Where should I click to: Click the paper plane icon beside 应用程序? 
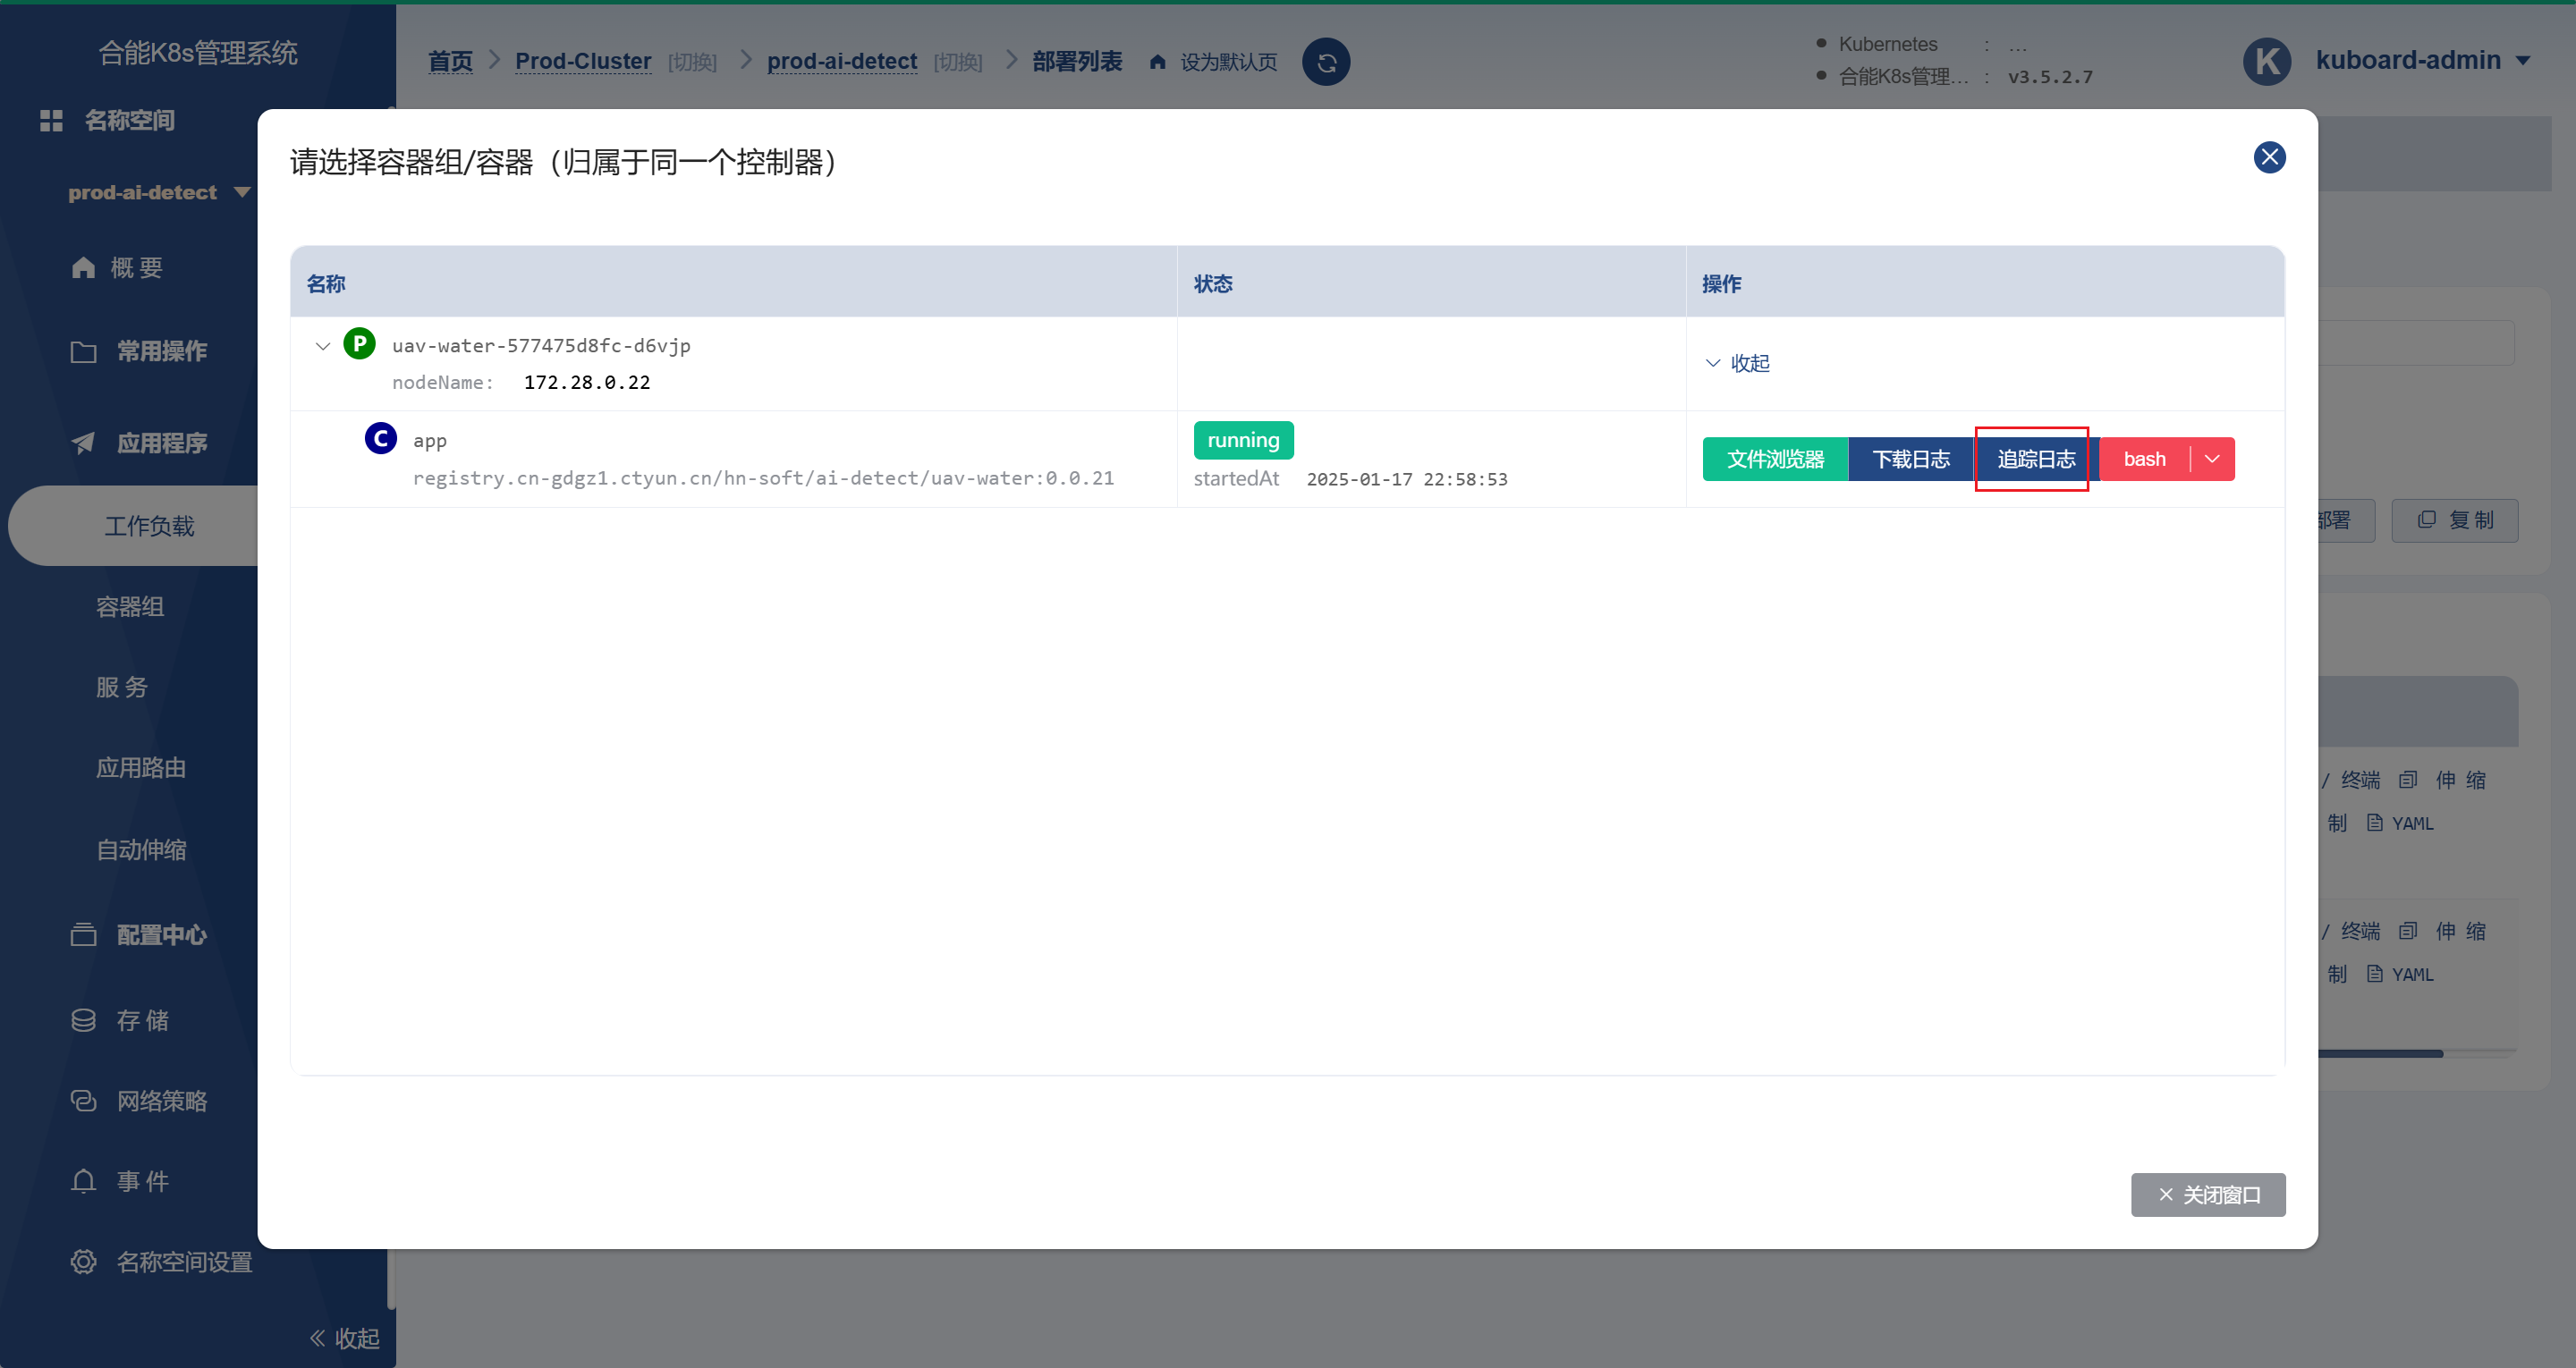pyautogui.click(x=84, y=442)
